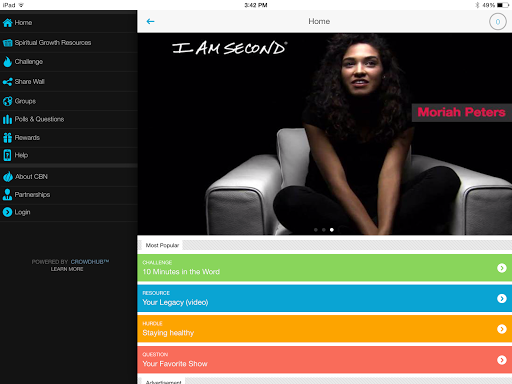Viewport: 512px width, 384px height.
Task: Expand the Your Legacy (video) chevron
Action: (502, 298)
